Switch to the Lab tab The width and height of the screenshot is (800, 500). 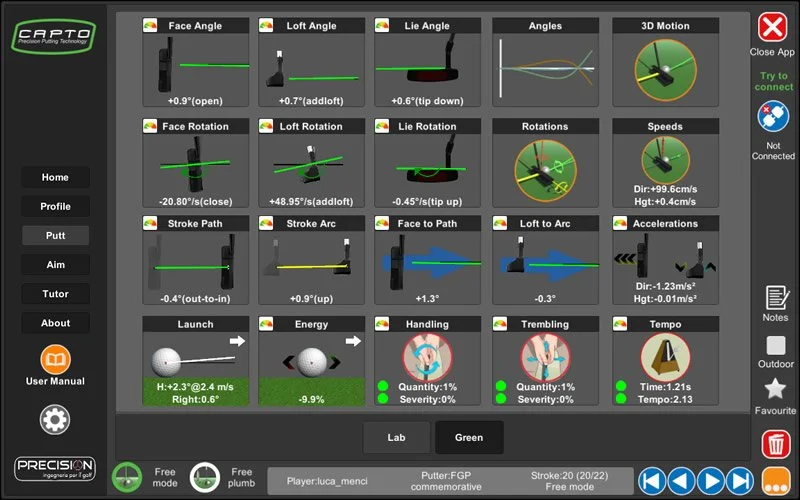396,437
